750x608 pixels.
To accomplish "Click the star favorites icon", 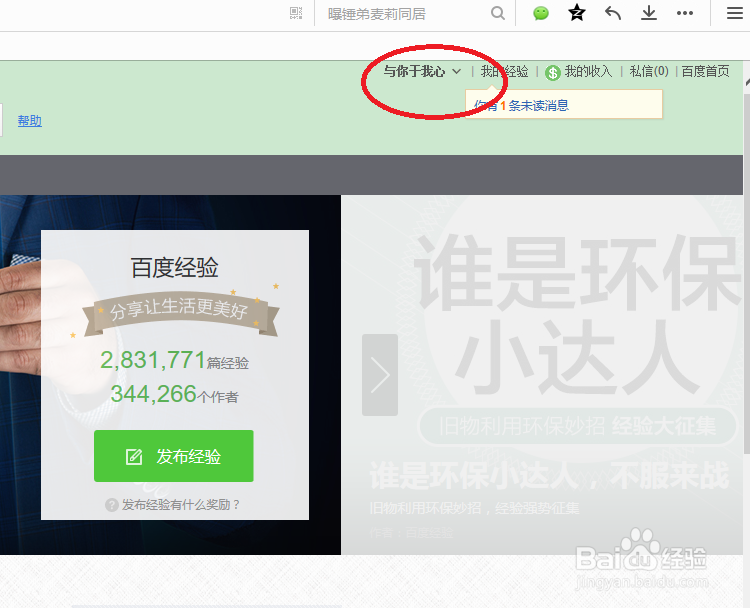I will coord(576,13).
